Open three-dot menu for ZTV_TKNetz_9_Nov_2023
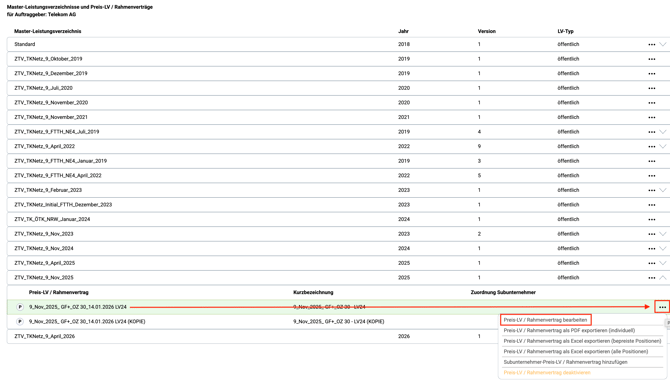The height and width of the screenshot is (382, 670). pyautogui.click(x=651, y=234)
